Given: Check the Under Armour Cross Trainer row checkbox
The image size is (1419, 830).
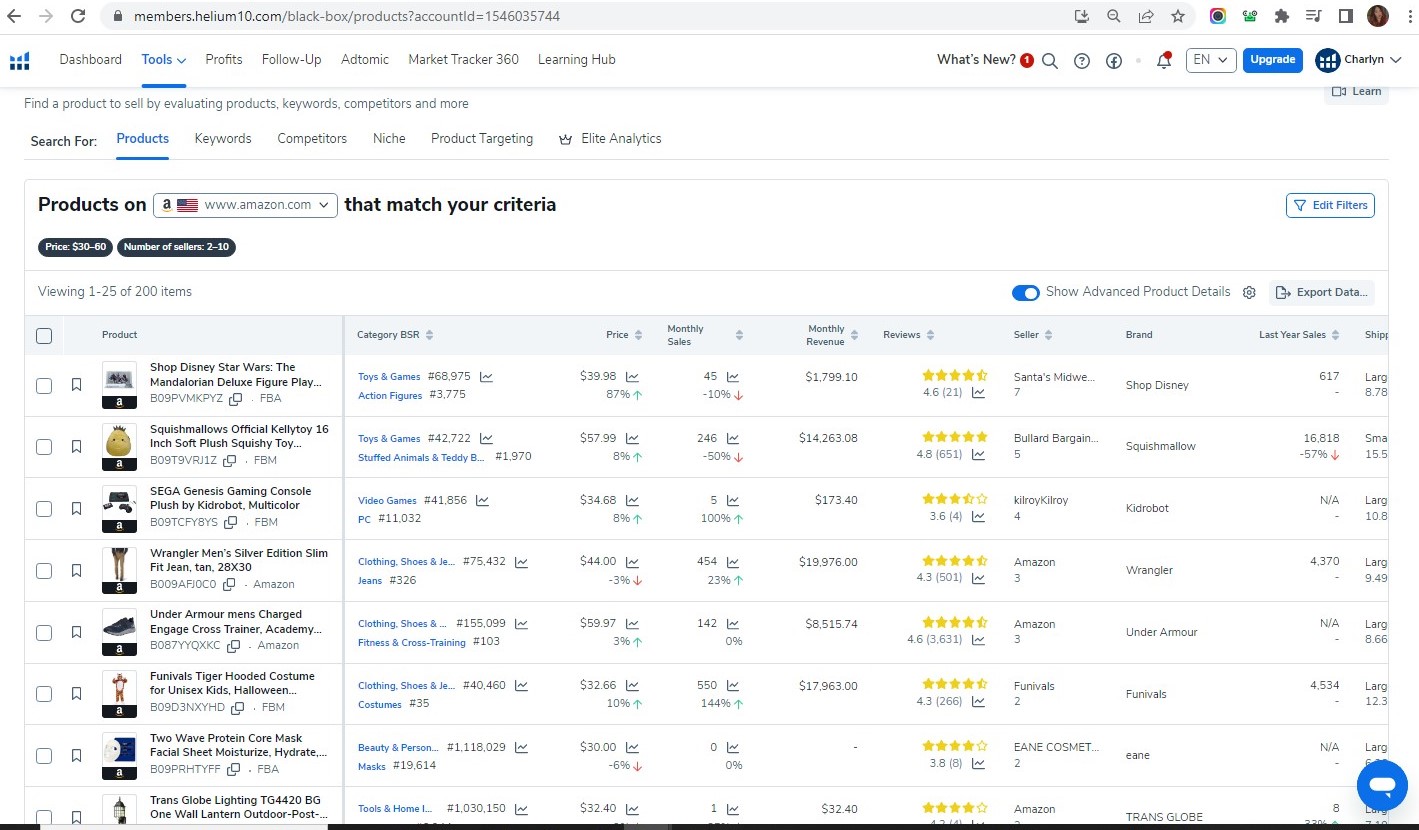Looking at the screenshot, I should [x=44, y=633].
